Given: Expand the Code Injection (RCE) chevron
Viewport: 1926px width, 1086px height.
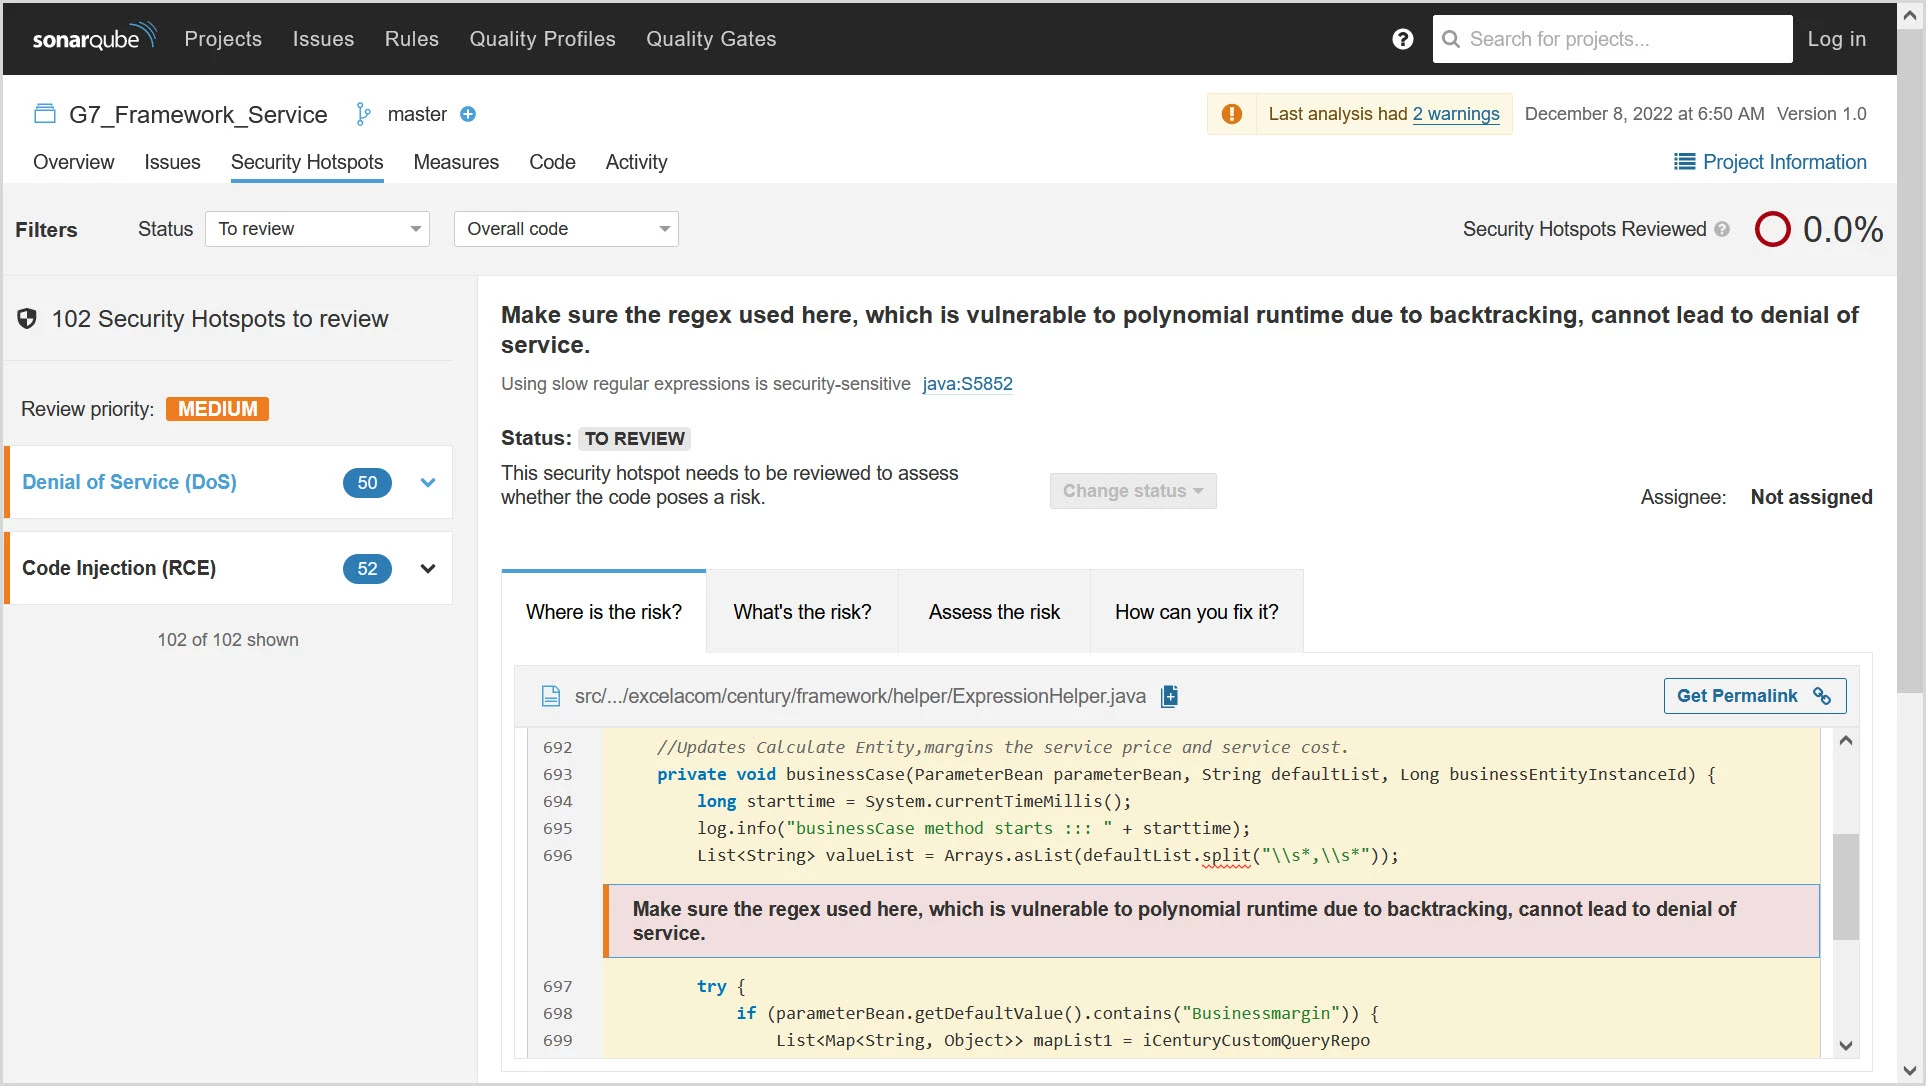Looking at the screenshot, I should [428, 568].
